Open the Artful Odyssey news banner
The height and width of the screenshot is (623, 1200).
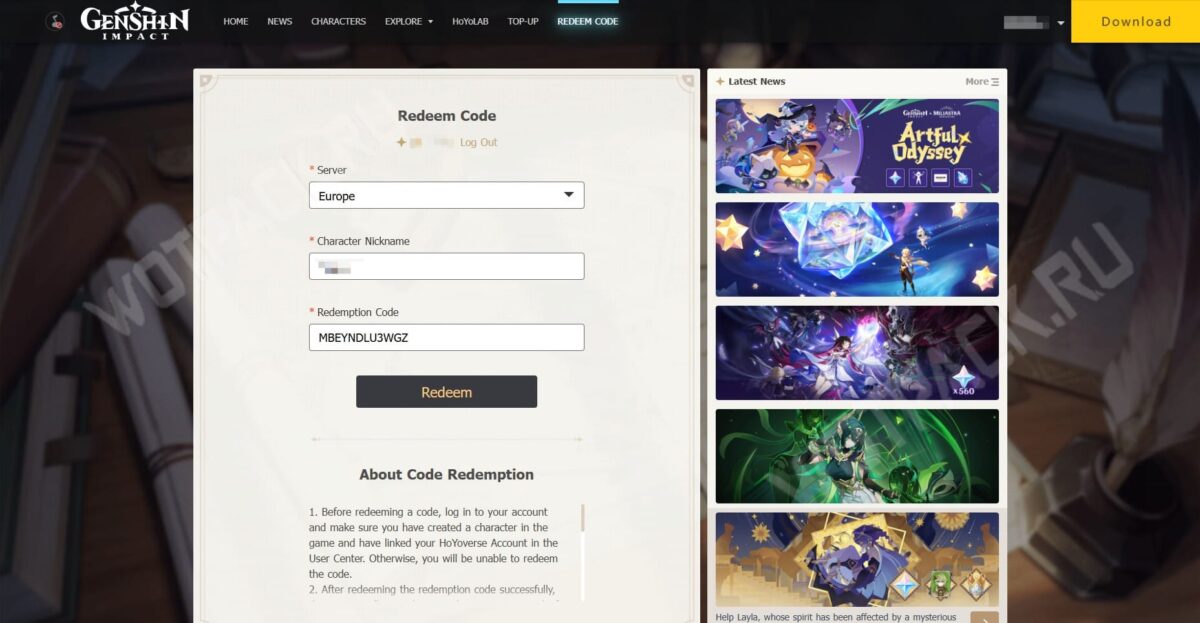tap(857, 146)
